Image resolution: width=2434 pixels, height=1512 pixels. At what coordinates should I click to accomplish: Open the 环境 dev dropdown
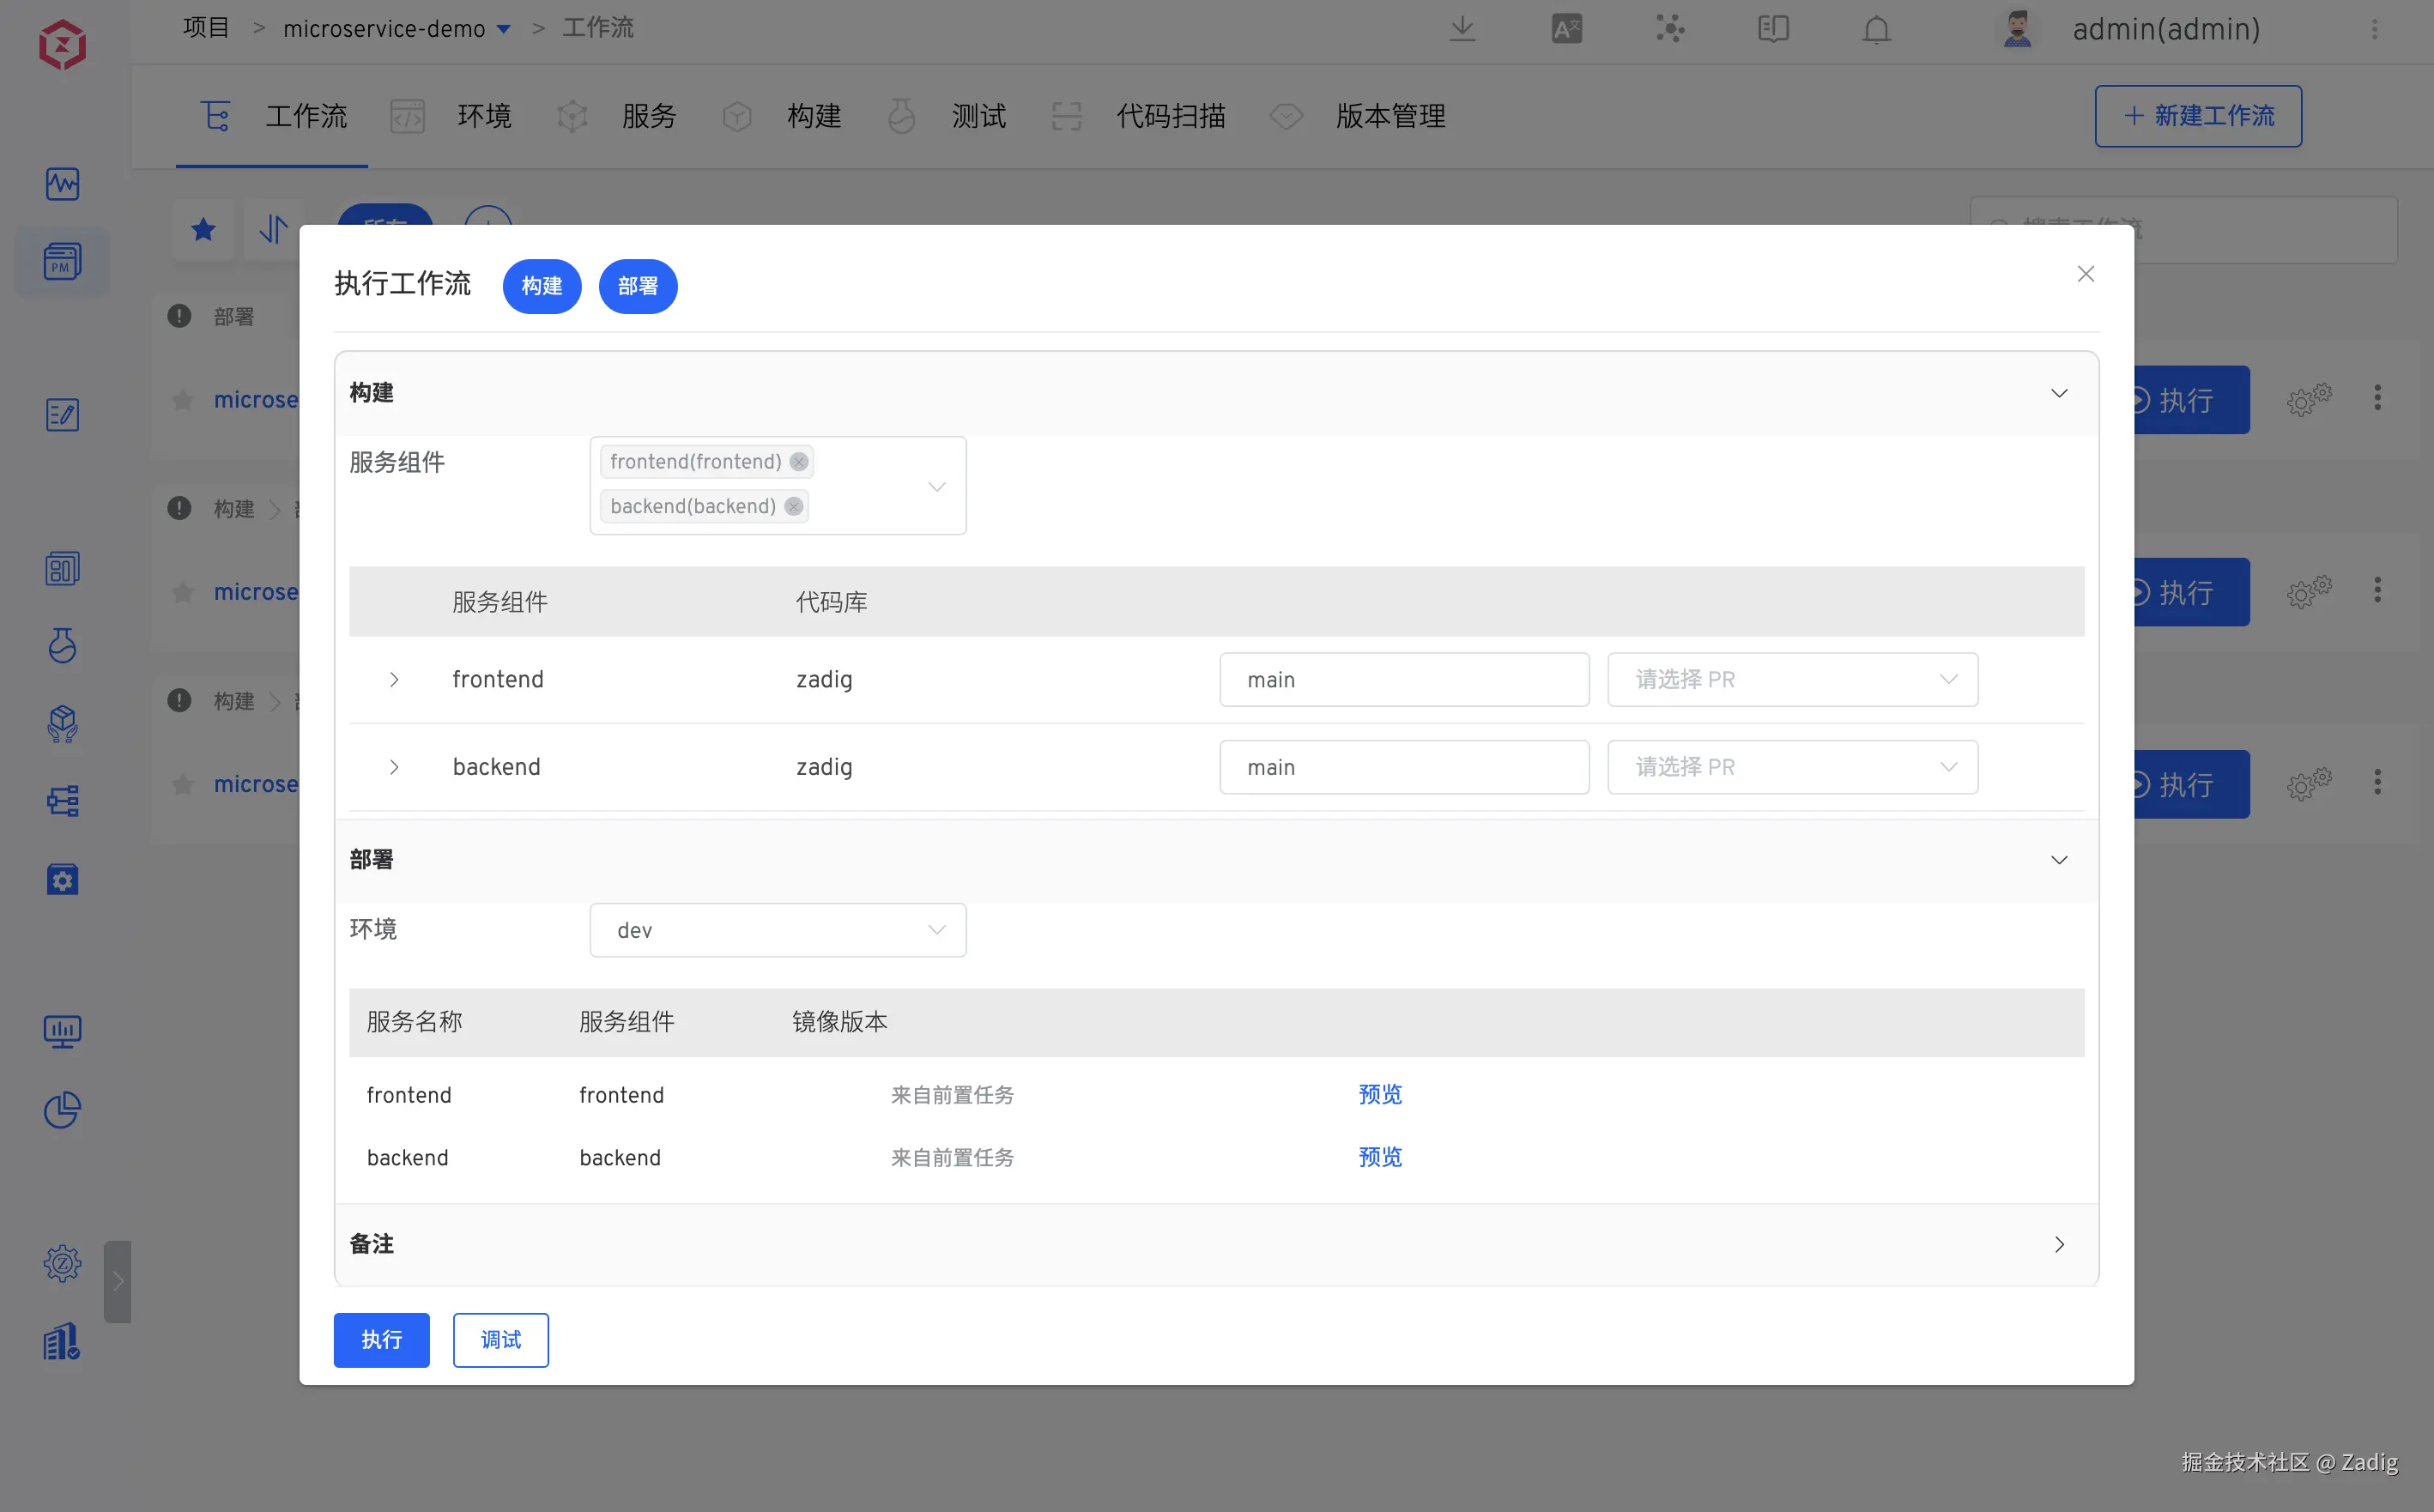click(777, 930)
